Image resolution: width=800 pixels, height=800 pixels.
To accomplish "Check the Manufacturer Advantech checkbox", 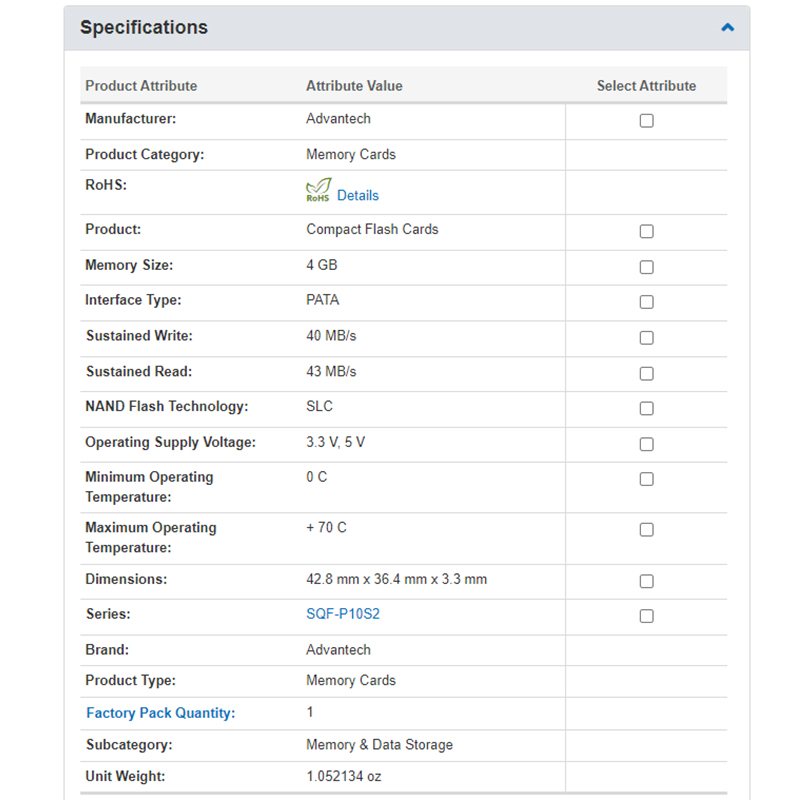I will (x=646, y=121).
